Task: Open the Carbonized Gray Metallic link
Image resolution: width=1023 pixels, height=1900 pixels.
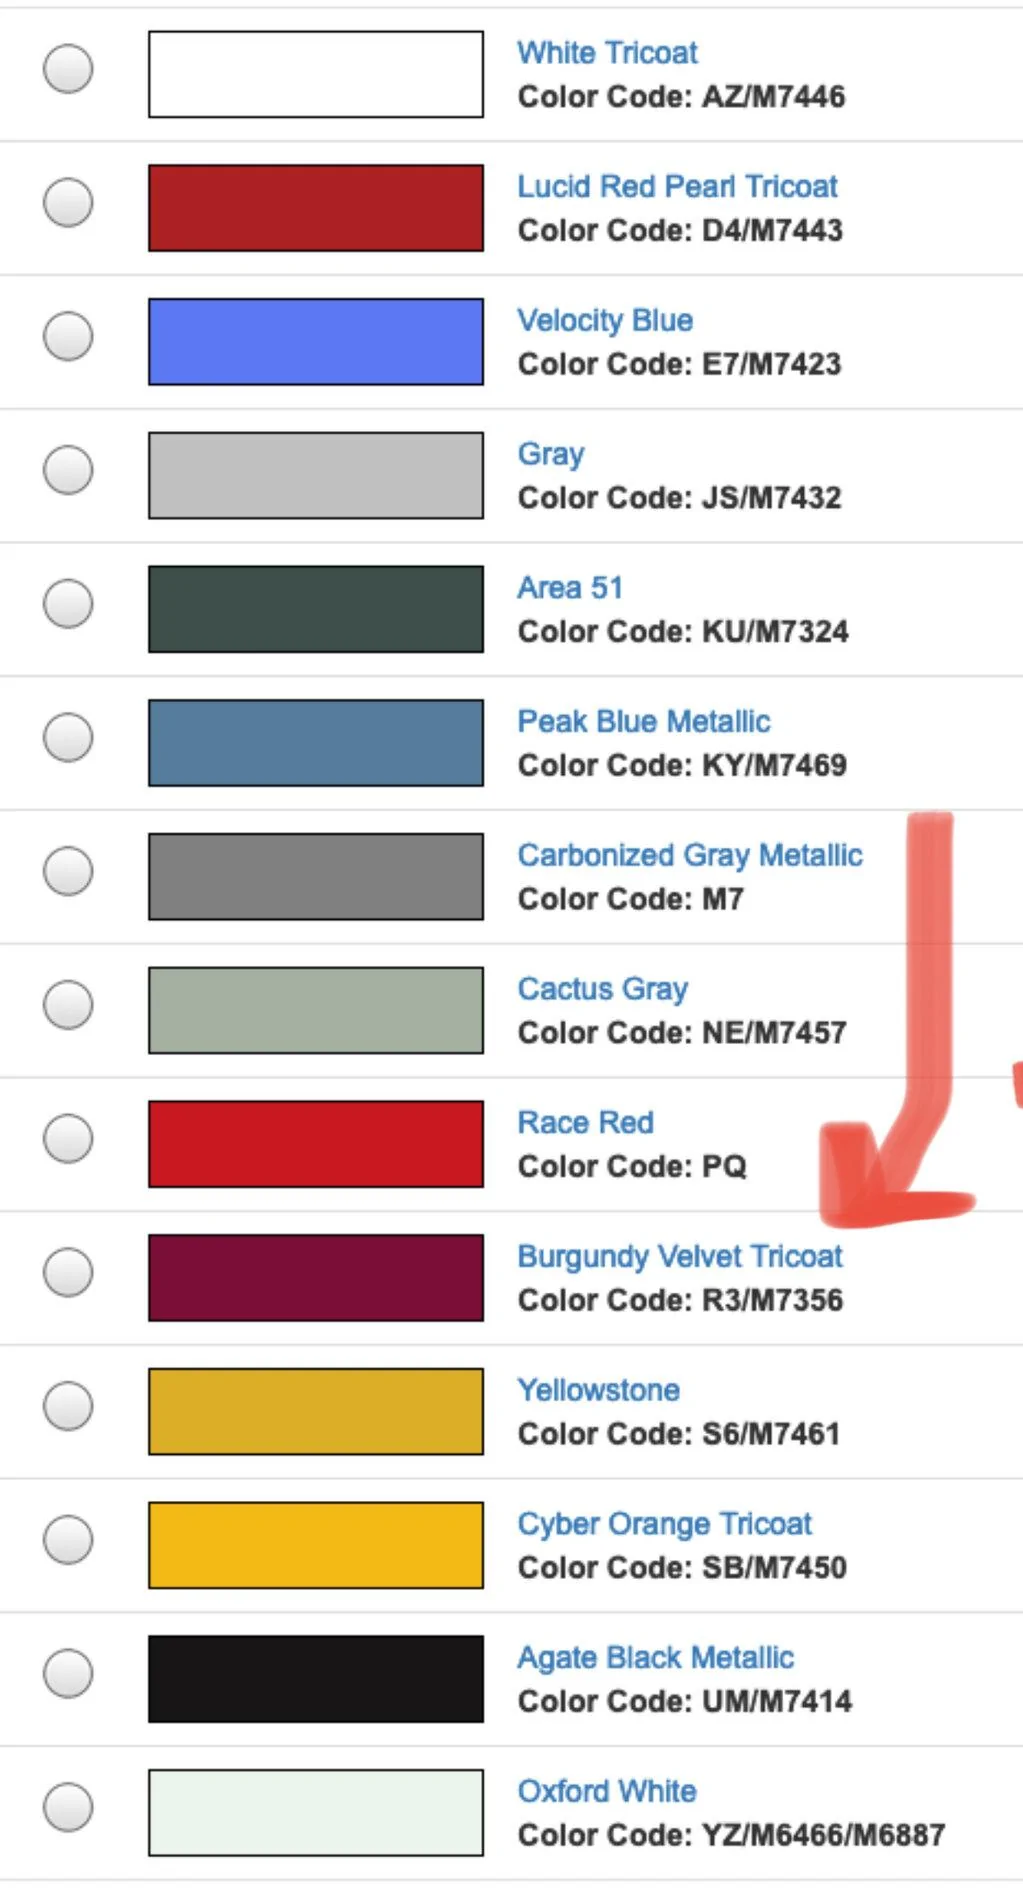Action: pyautogui.click(x=689, y=856)
